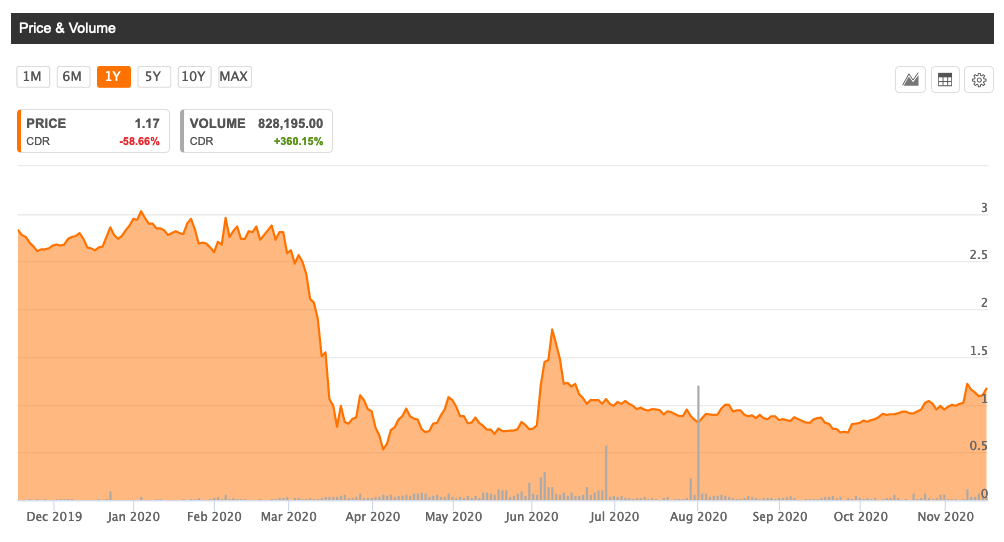Click the 'Price & Volume' header title
Image resolution: width=1004 pixels, height=542 pixels.
tap(67, 28)
